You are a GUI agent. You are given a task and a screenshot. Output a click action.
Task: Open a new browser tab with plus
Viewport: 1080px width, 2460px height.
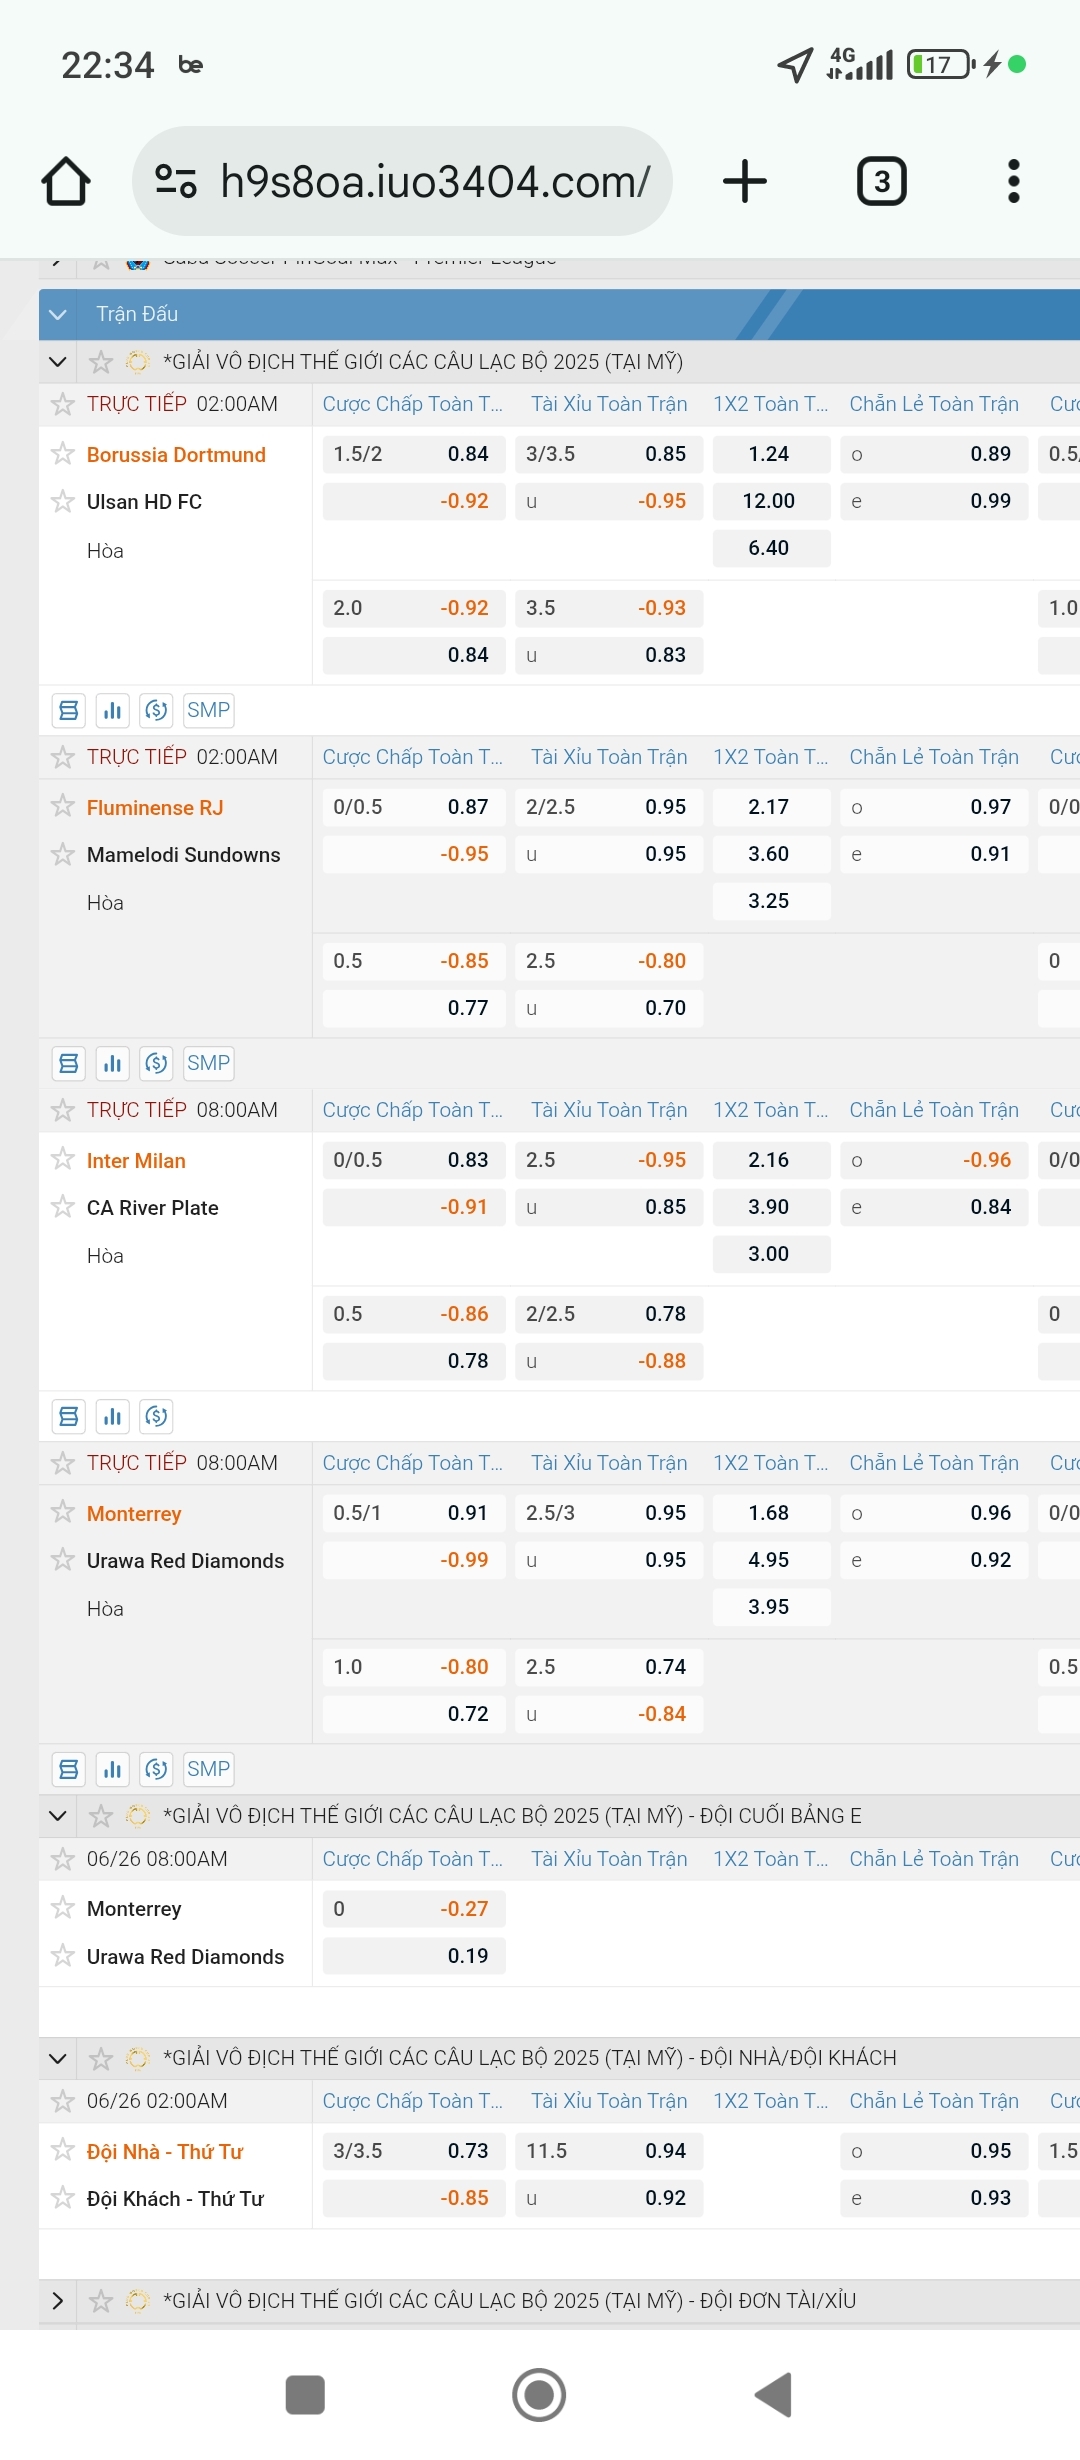tap(744, 181)
